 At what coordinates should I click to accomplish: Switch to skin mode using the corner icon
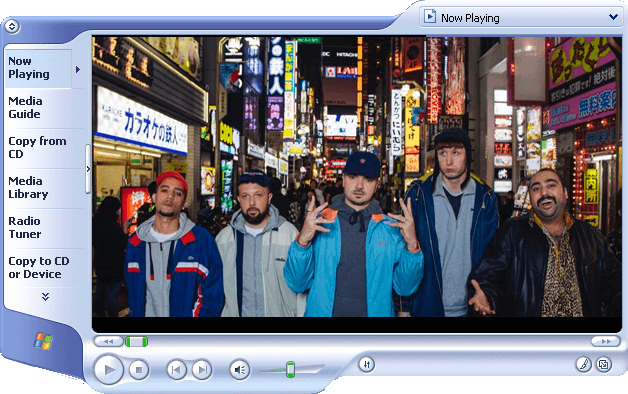604,364
